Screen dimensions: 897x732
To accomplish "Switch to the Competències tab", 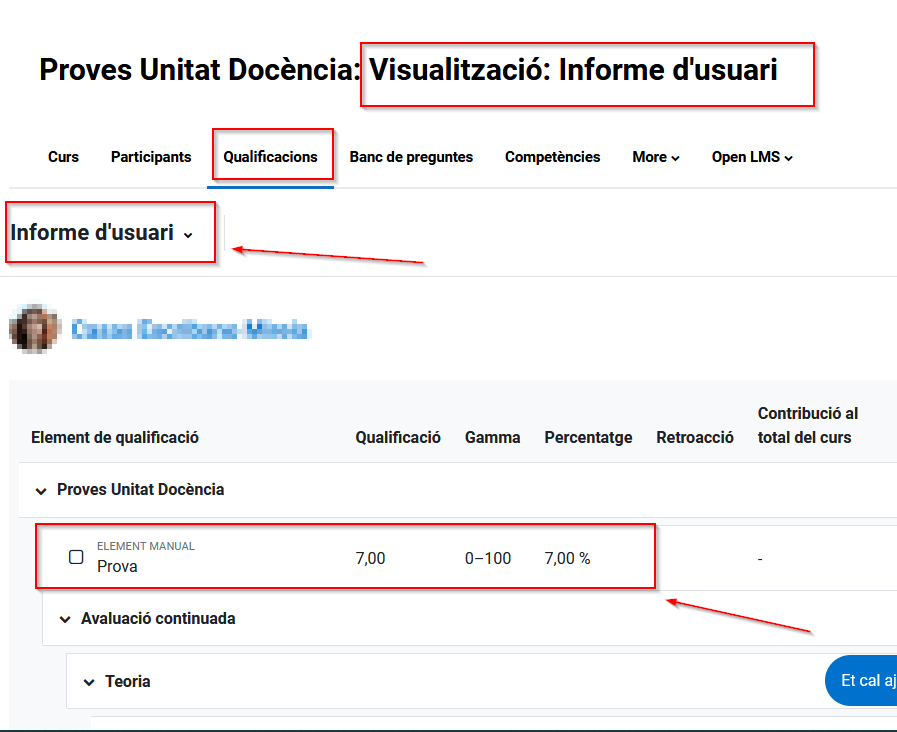I will [552, 157].
